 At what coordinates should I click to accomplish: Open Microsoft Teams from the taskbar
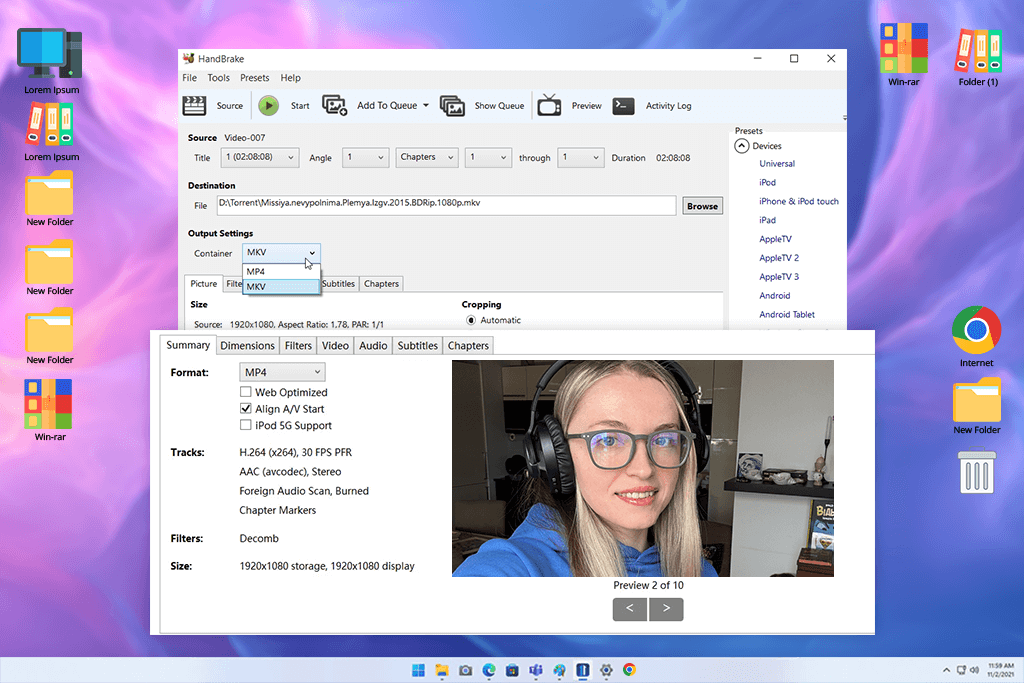pos(536,670)
